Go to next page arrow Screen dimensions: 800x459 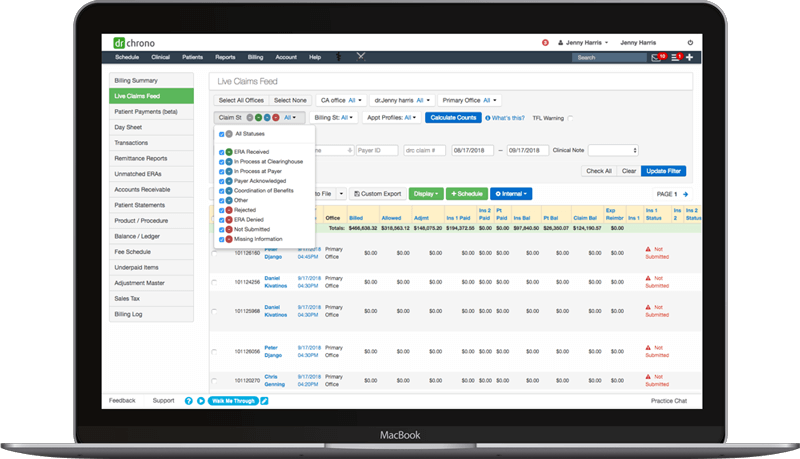coord(685,194)
